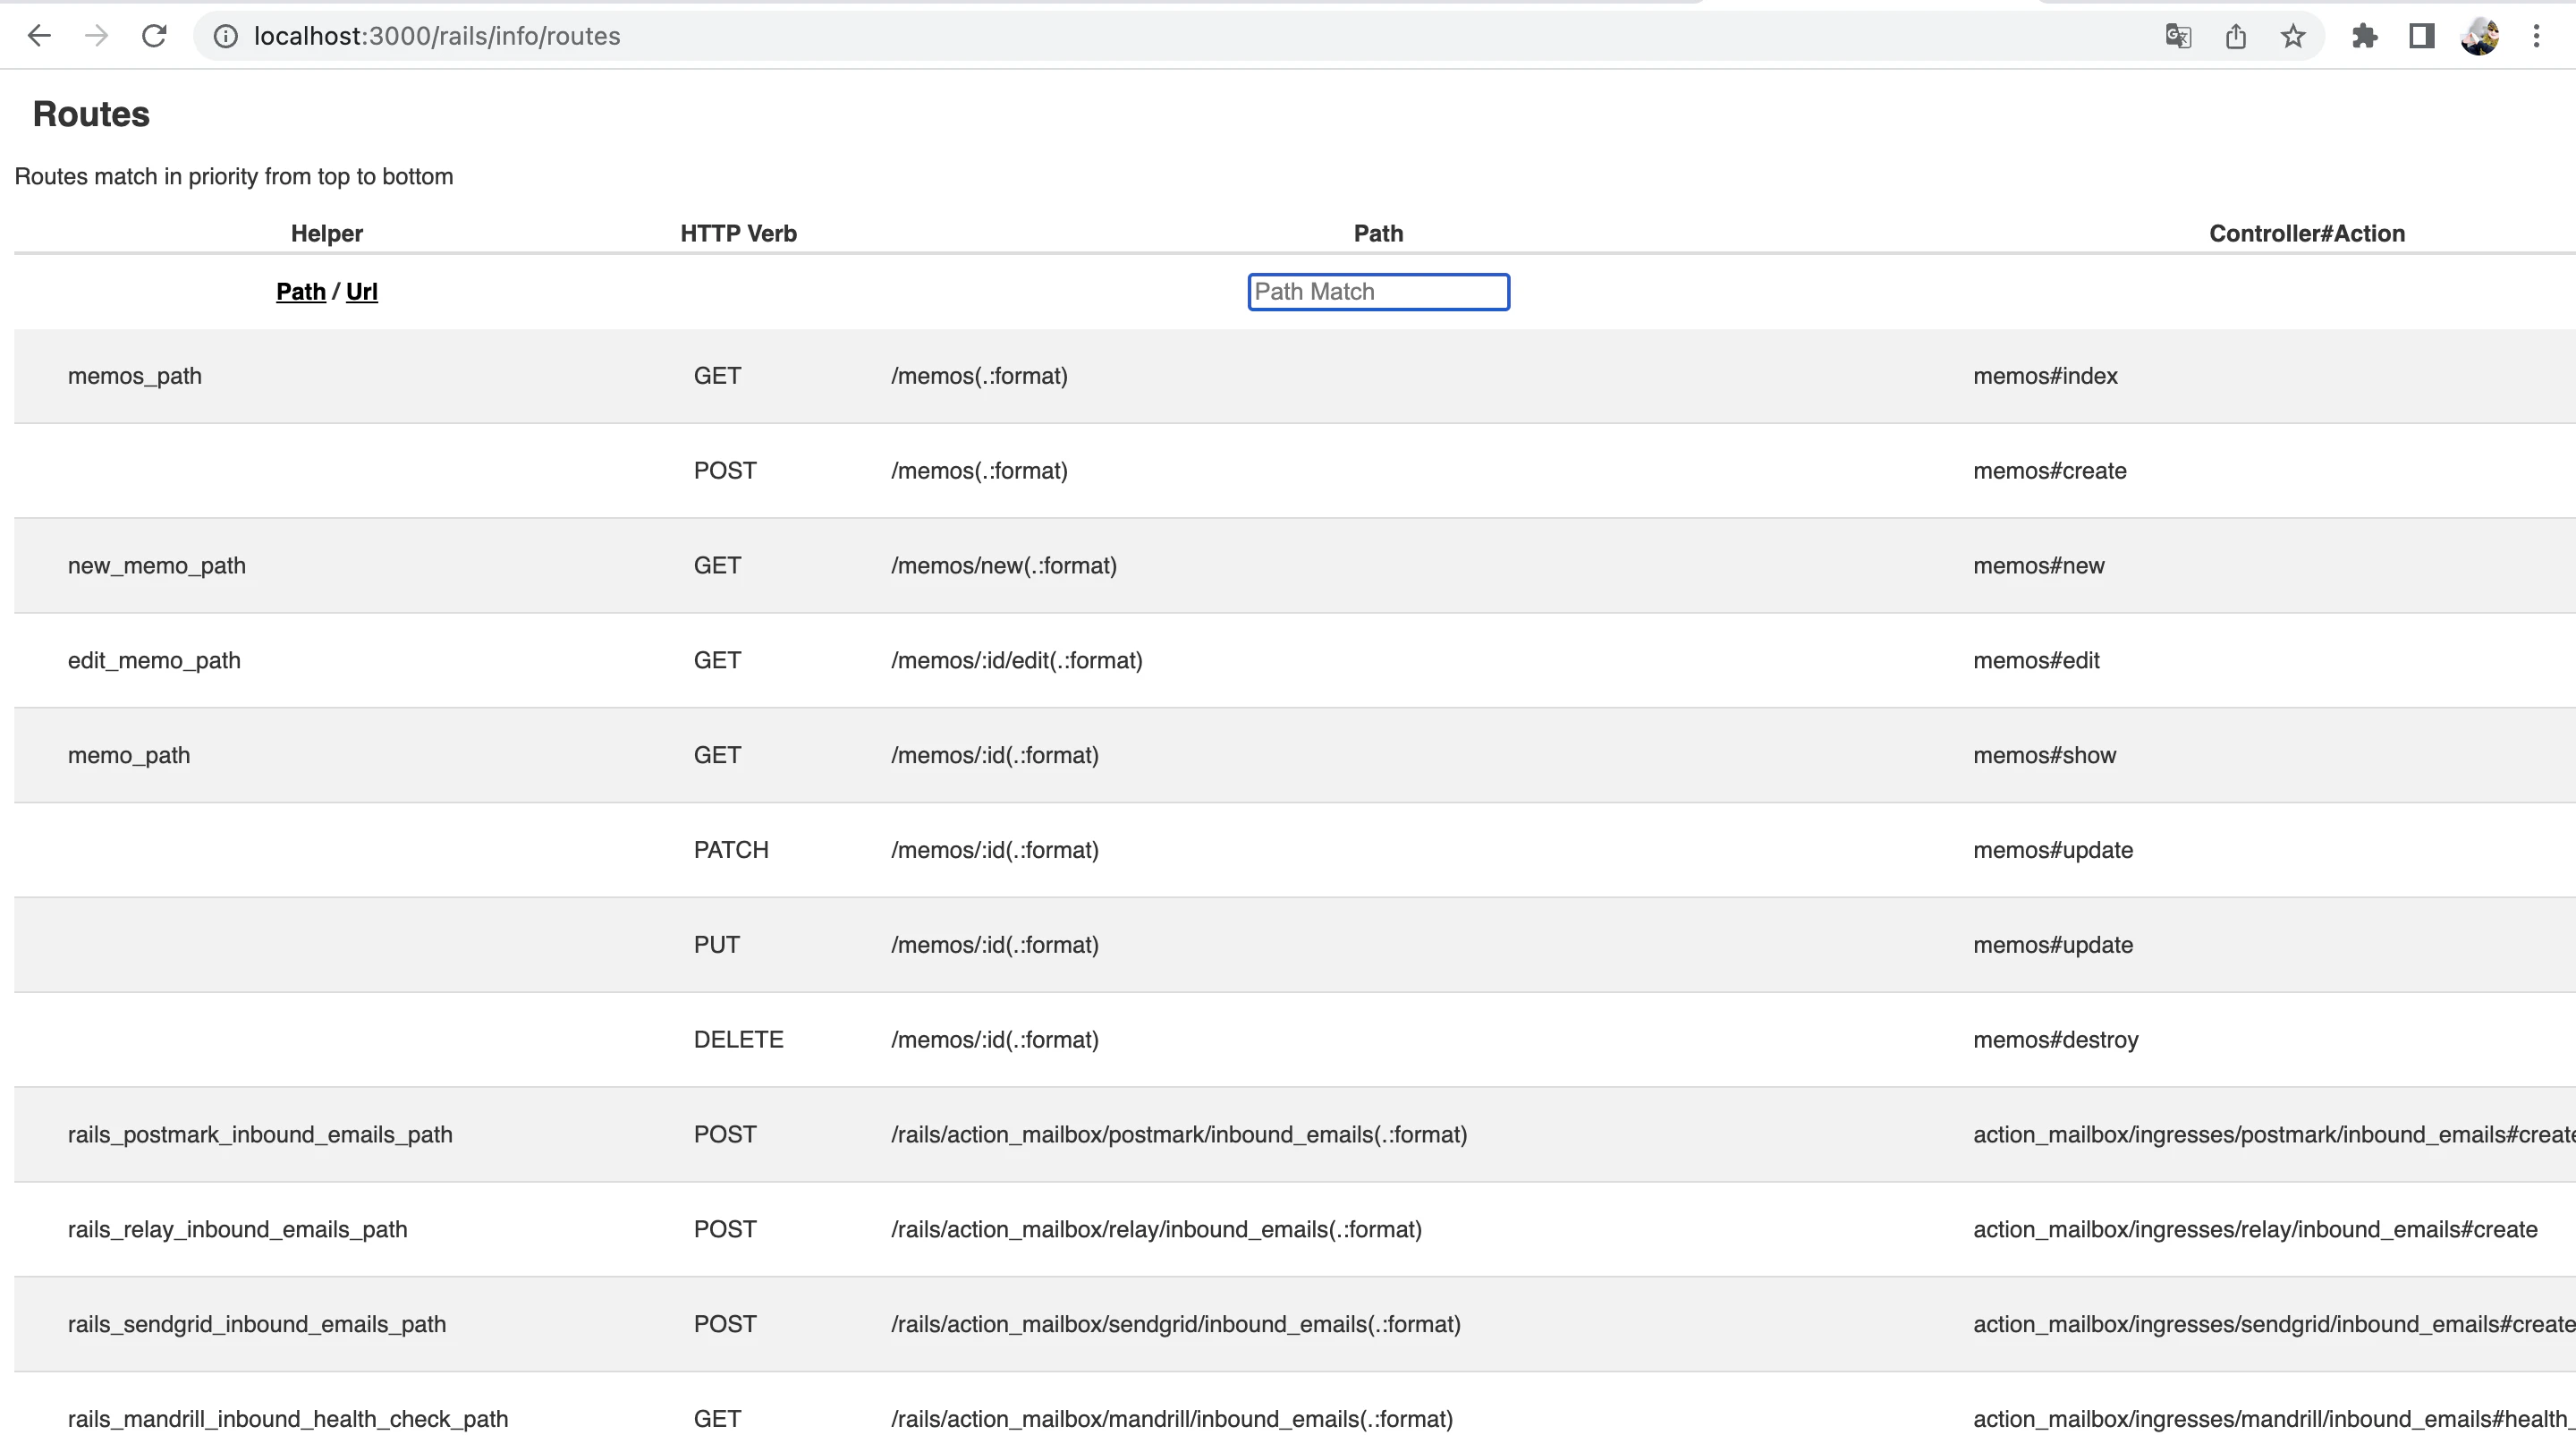
Task: Select rails_mandrill_inbound_health_check_path helper
Action: point(288,1419)
